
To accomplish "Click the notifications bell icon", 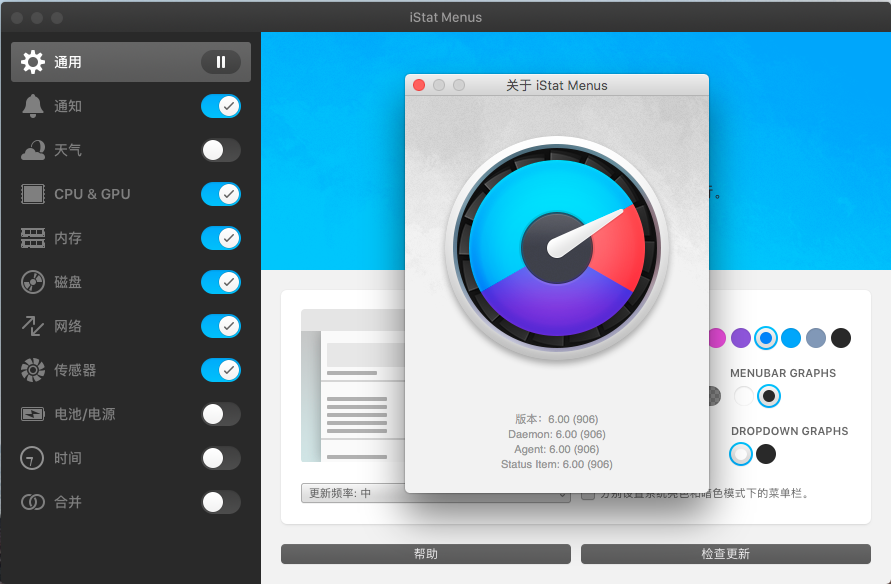I will click(33, 106).
